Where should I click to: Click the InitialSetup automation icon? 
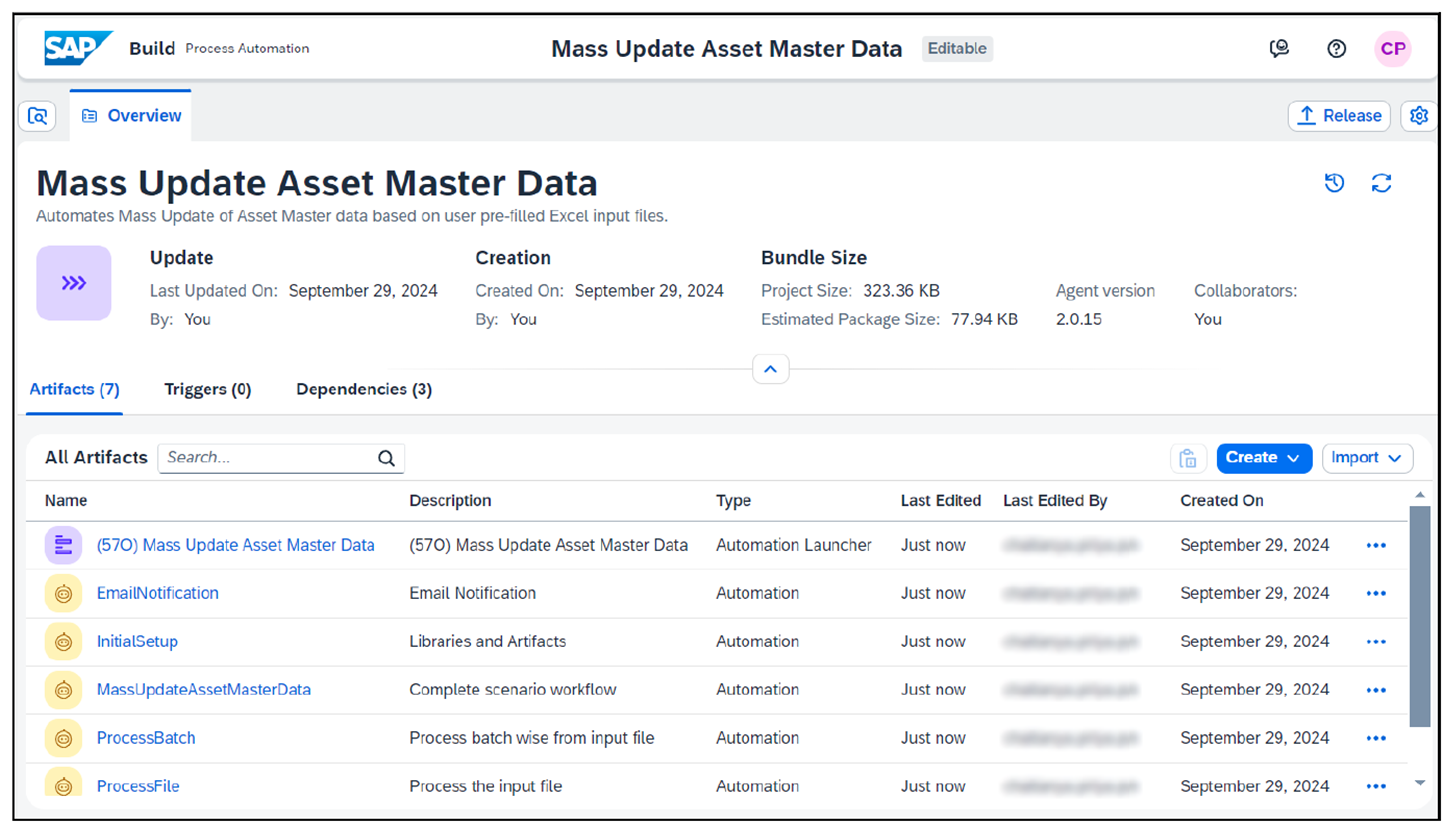(x=64, y=641)
